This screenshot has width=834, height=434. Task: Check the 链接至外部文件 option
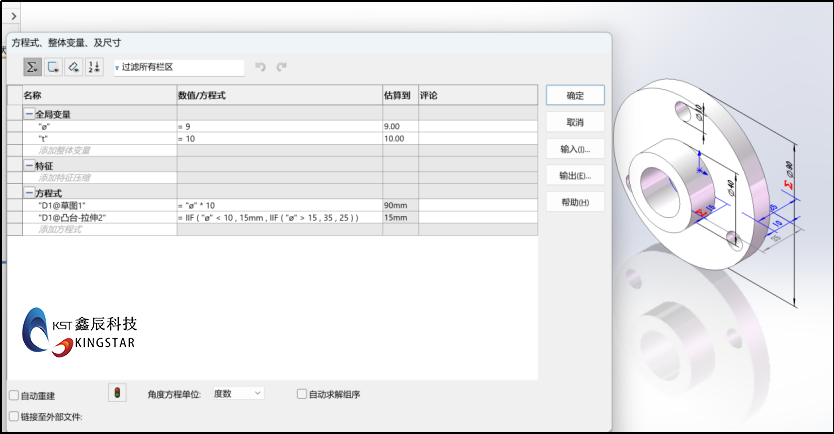pos(13,416)
